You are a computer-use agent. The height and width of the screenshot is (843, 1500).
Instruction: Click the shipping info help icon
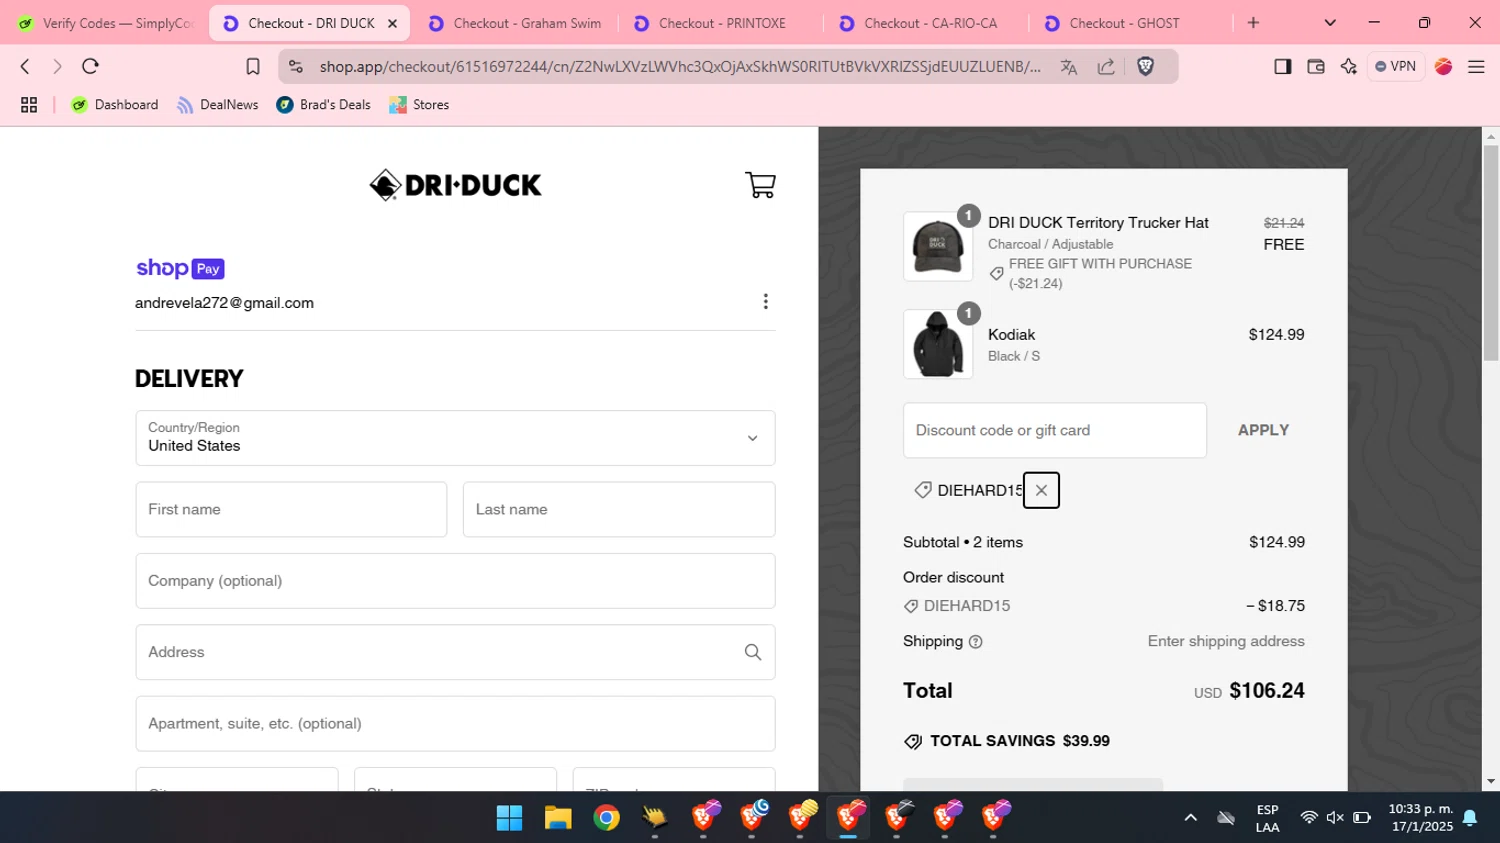coord(976,642)
